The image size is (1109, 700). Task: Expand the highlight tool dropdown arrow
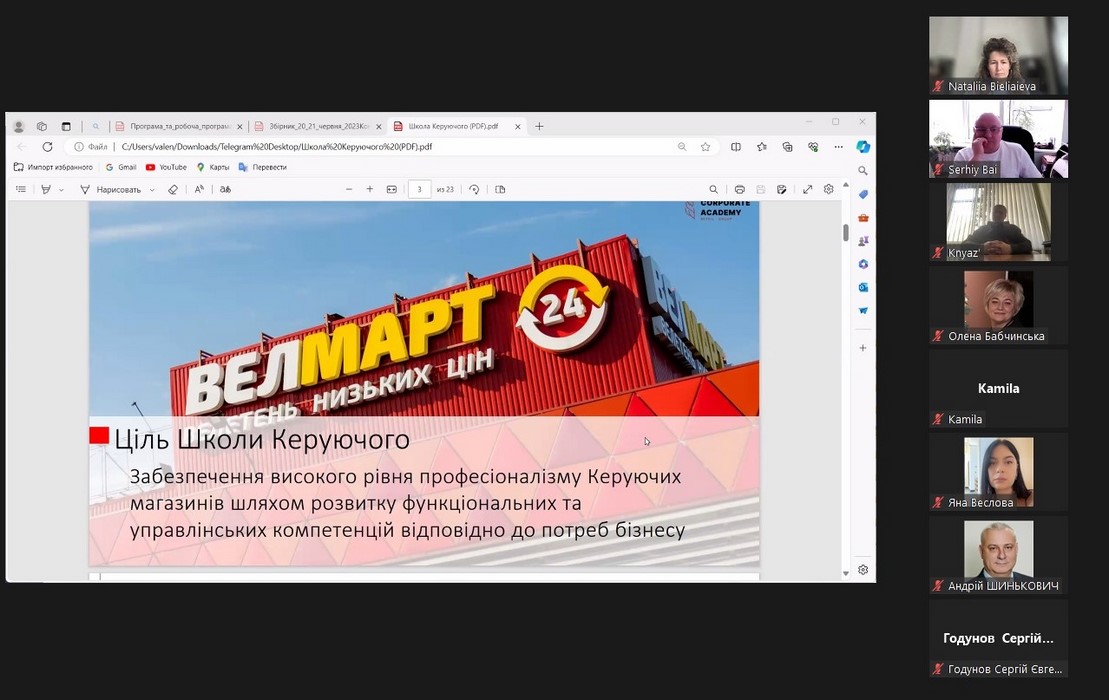[61, 190]
